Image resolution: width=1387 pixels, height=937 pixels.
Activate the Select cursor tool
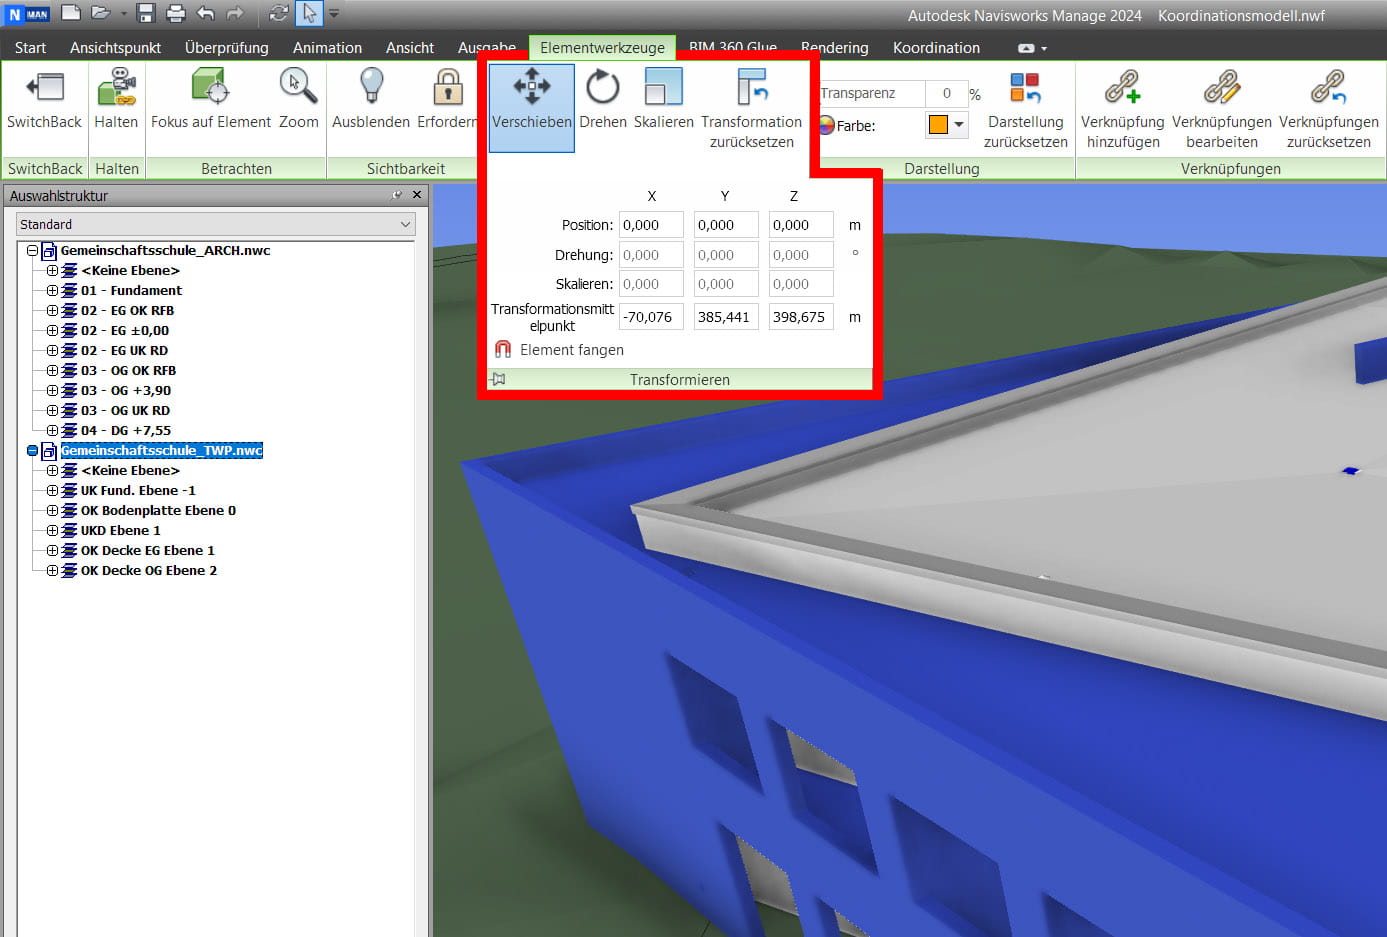point(309,13)
